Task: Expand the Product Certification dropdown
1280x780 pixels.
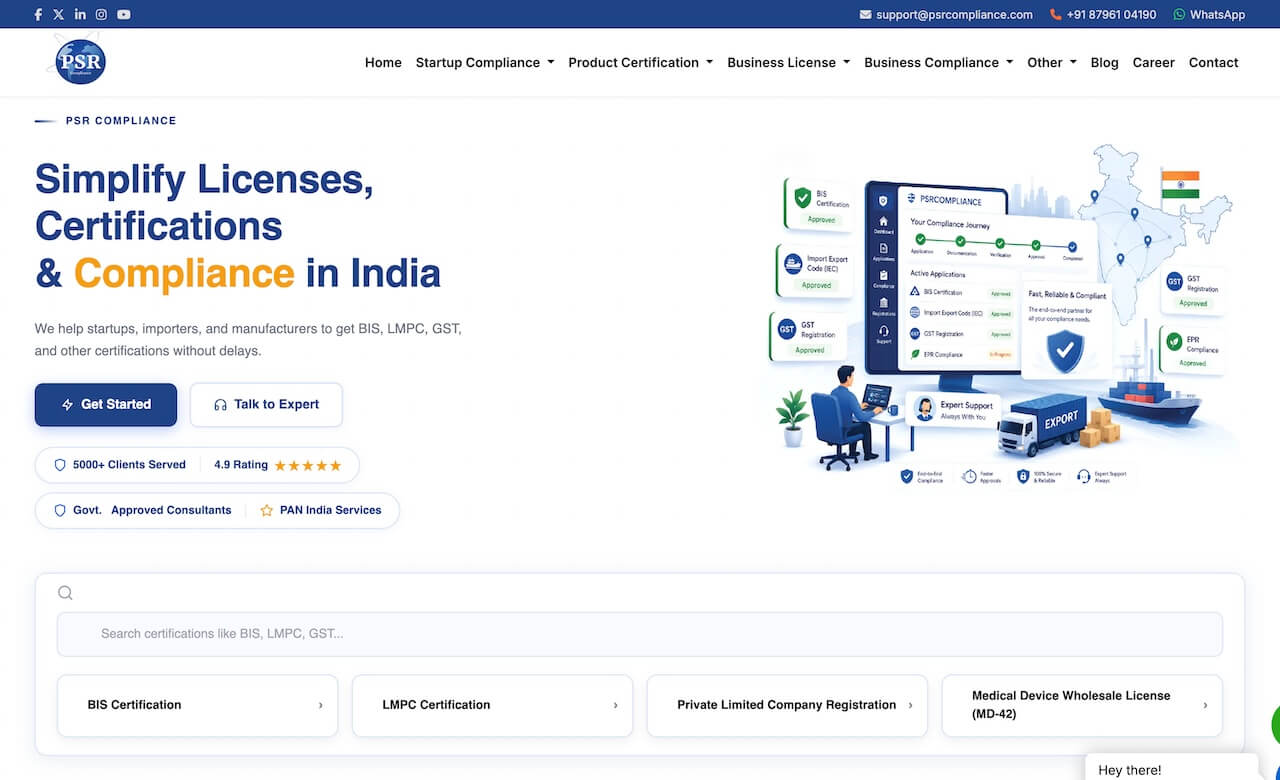Action: [641, 62]
